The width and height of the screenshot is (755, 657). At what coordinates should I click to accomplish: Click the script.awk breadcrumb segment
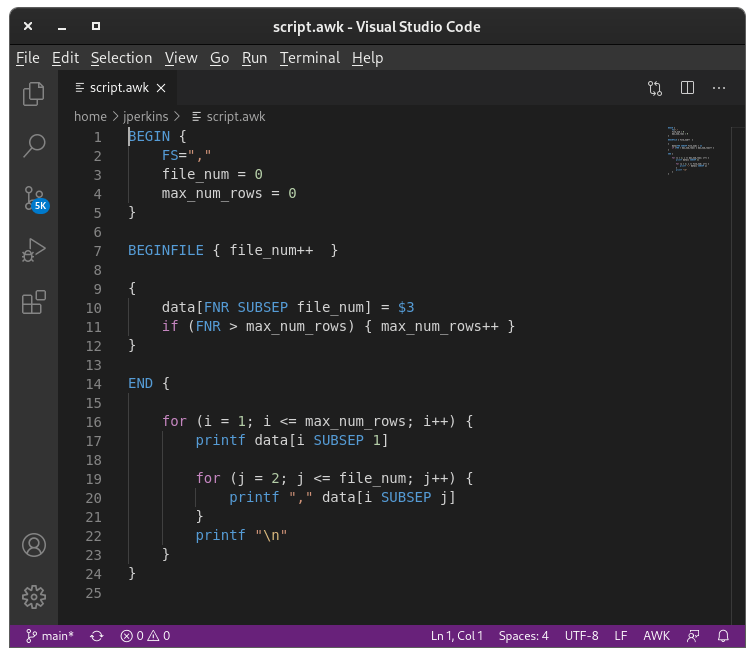(229, 117)
